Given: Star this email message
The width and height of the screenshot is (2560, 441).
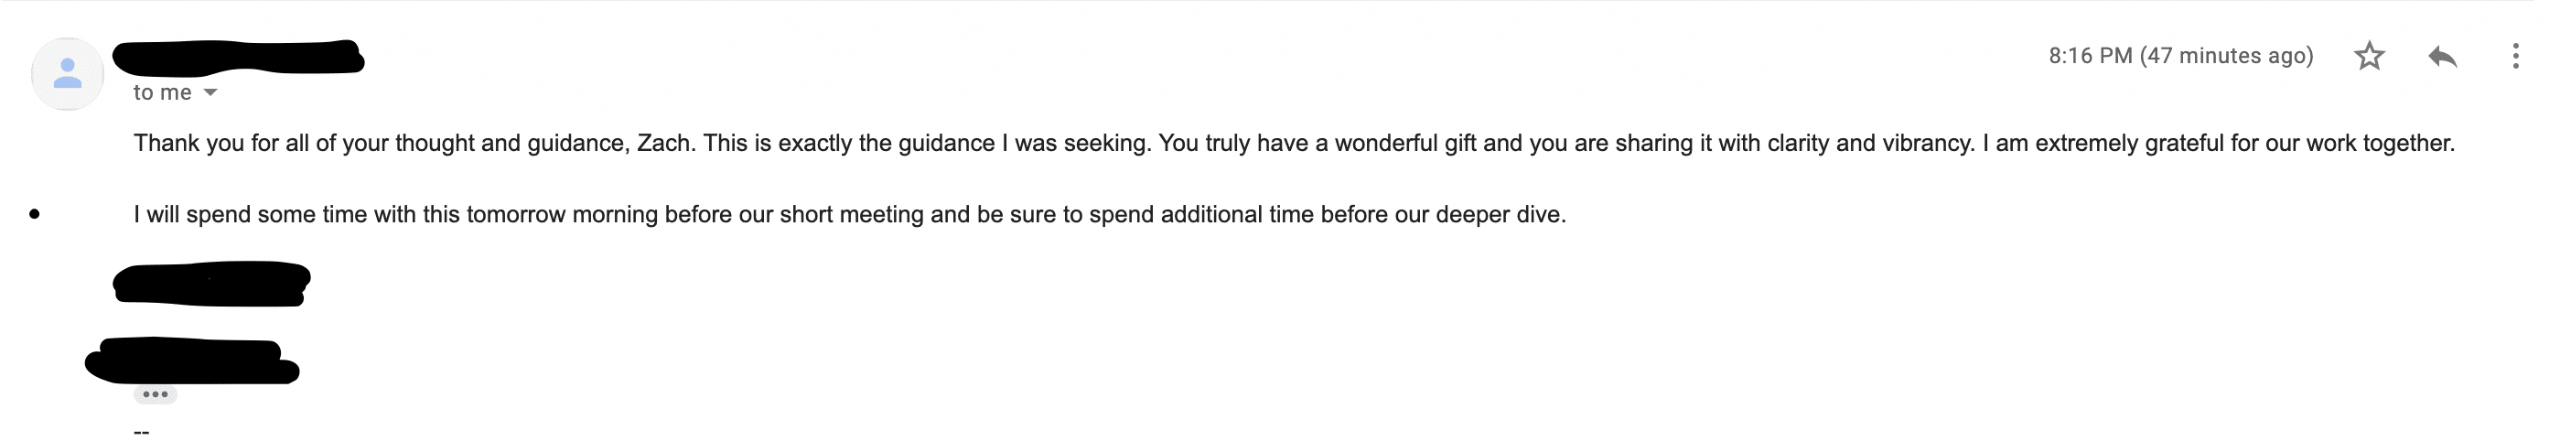Looking at the screenshot, I should (2369, 56).
